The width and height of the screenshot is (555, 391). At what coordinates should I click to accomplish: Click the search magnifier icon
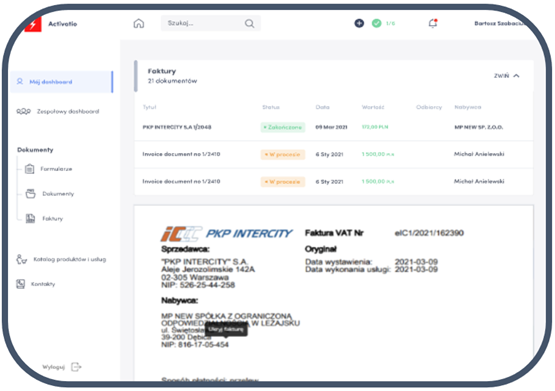(250, 23)
